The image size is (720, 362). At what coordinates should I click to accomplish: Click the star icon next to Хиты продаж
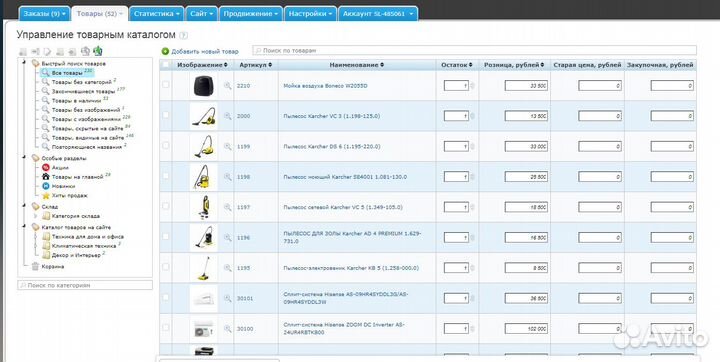45,195
